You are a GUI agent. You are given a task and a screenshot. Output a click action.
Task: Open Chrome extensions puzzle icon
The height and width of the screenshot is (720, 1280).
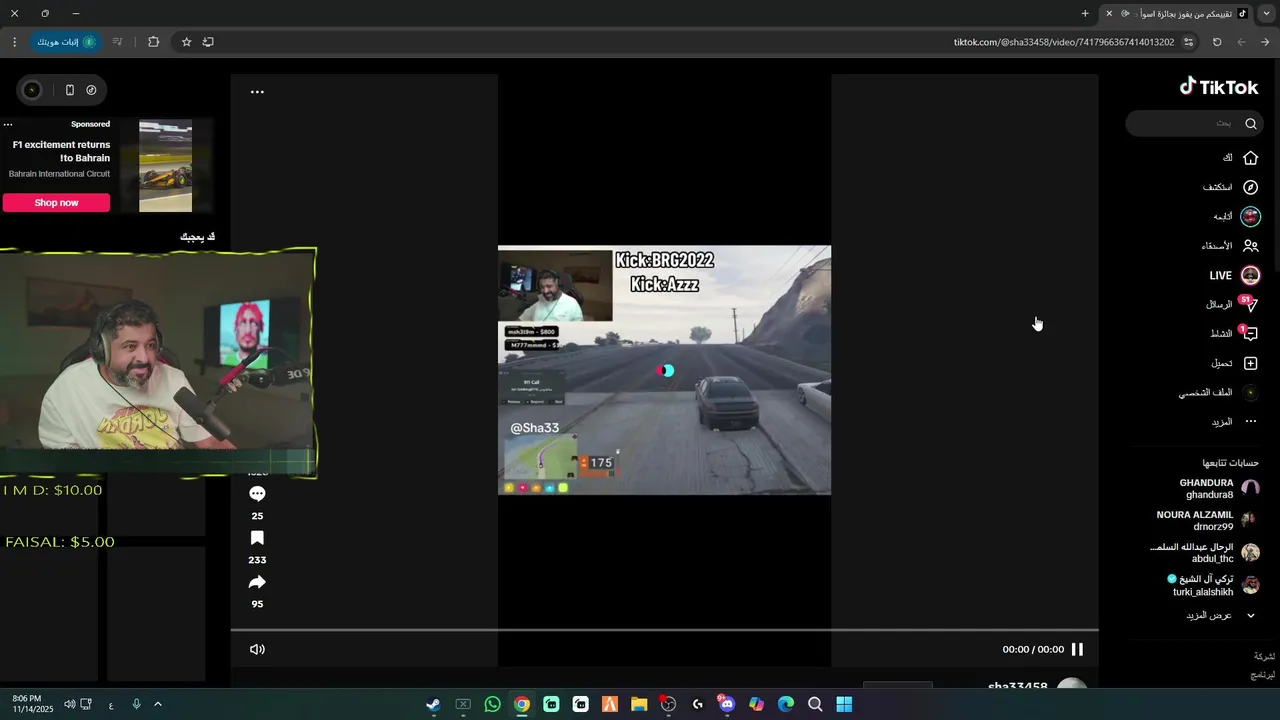coord(153,42)
